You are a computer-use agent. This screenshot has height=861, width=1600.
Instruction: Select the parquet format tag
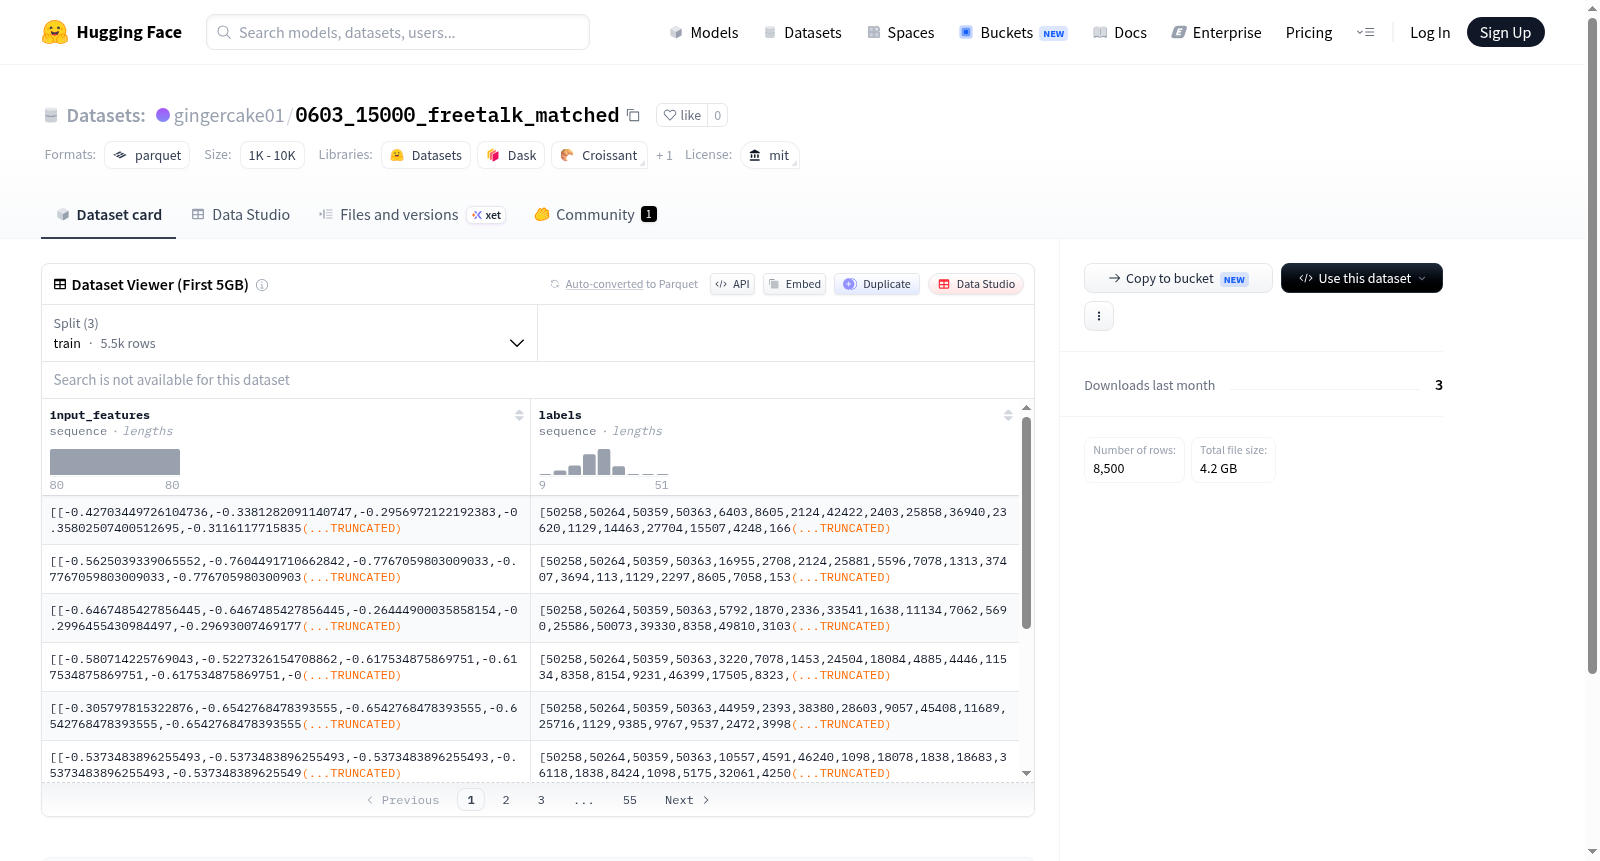pos(147,155)
